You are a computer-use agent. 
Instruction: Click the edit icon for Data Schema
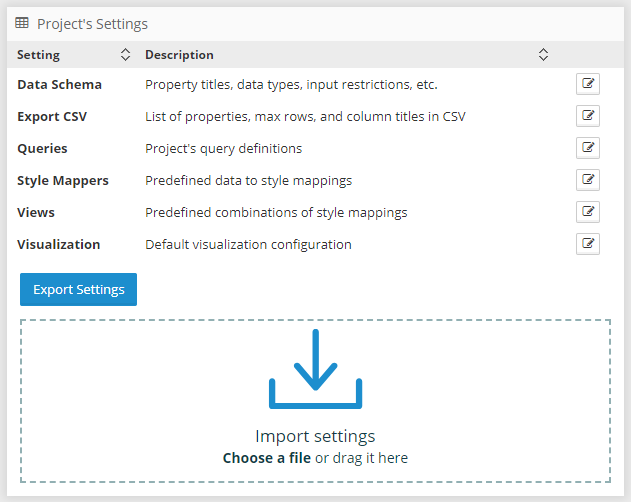588,84
